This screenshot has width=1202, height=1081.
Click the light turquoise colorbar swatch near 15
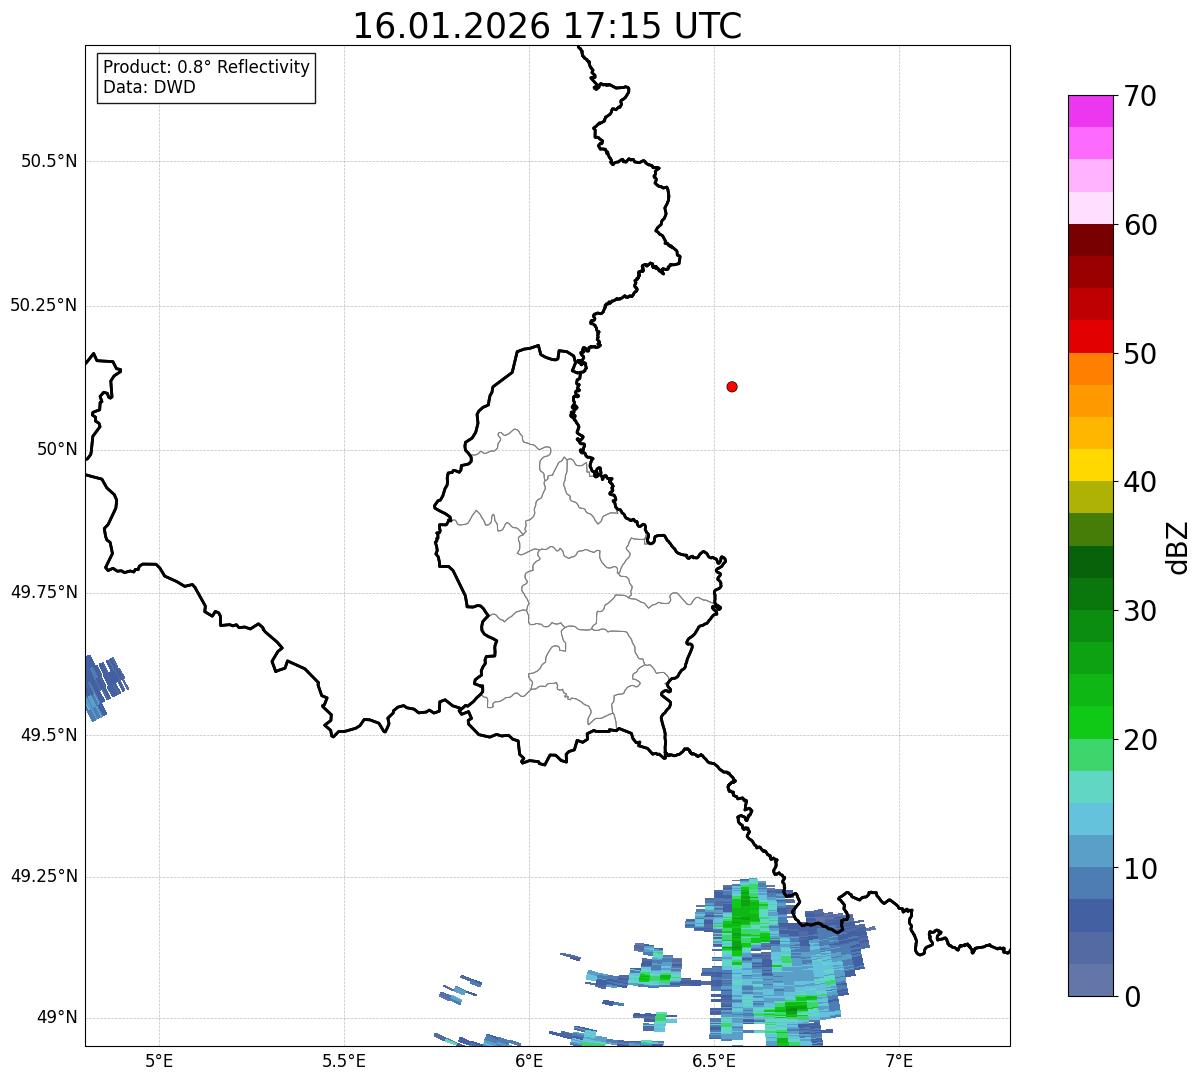[x=1090, y=787]
